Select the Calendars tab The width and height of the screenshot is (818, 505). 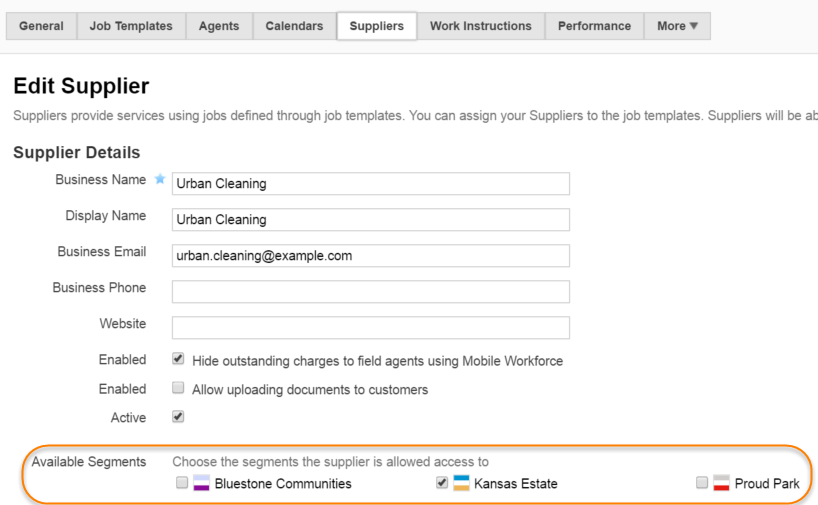[294, 26]
